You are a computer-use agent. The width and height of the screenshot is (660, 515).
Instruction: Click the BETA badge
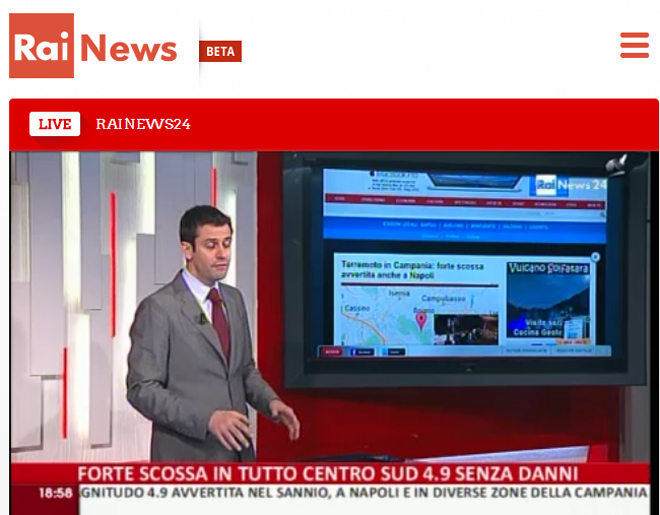point(220,51)
